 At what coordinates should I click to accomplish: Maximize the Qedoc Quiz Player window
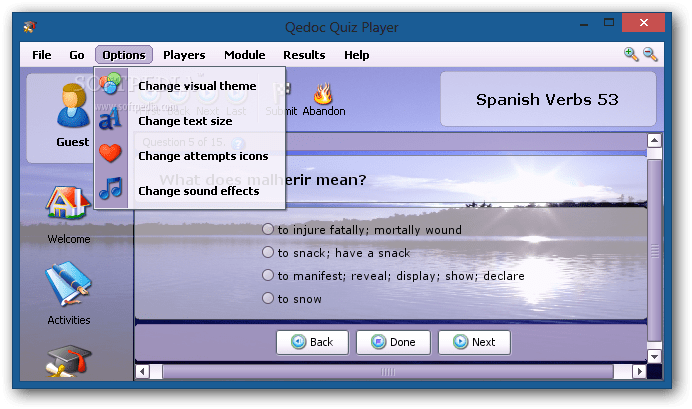[609, 23]
